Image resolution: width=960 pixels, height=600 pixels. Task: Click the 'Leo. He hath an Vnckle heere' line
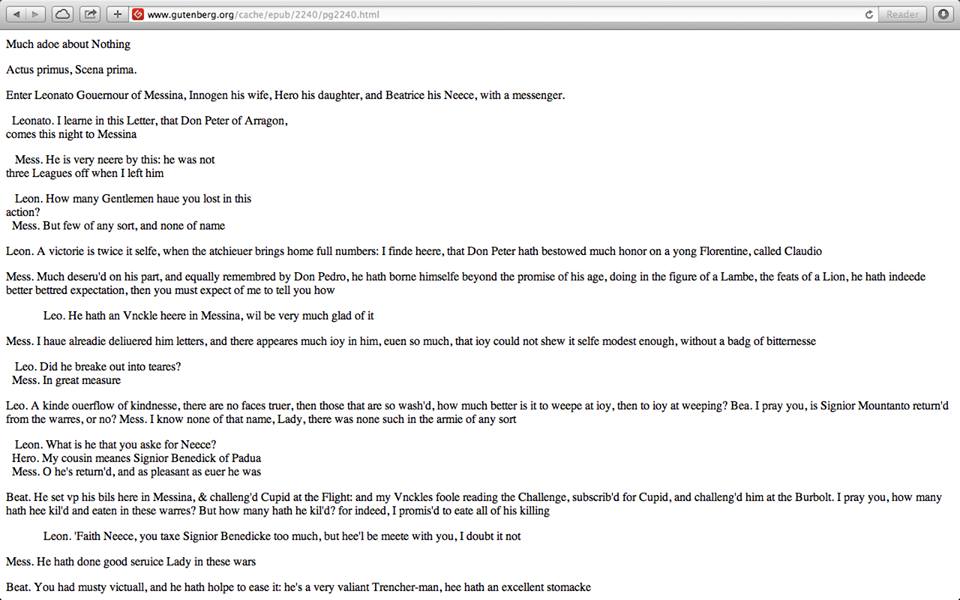[x=208, y=316]
